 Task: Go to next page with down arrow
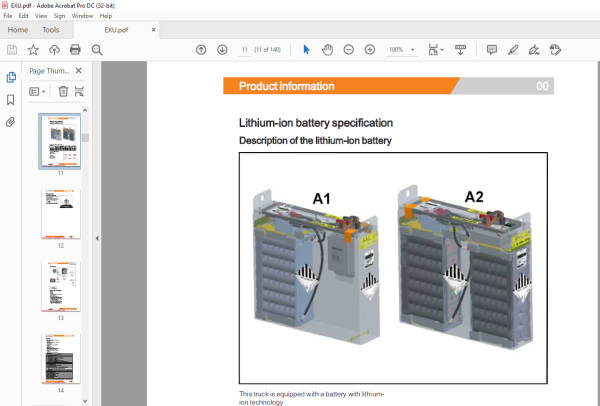click(x=222, y=50)
